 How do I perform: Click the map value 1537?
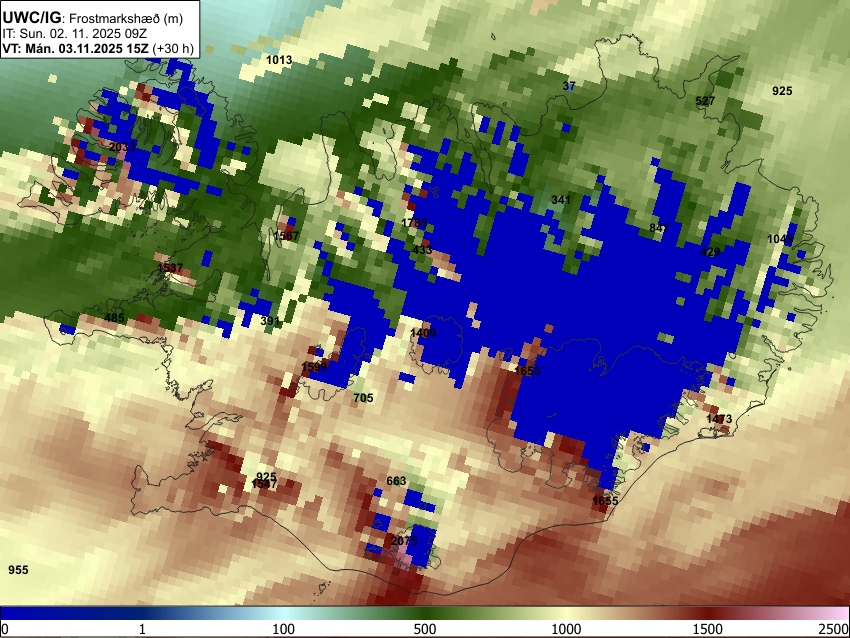tap(170, 268)
